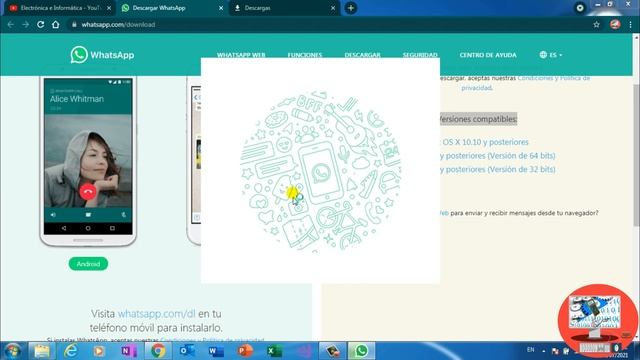This screenshot has height=360, width=640.
Task: Open WhatsApp from the taskbar
Action: point(361,351)
